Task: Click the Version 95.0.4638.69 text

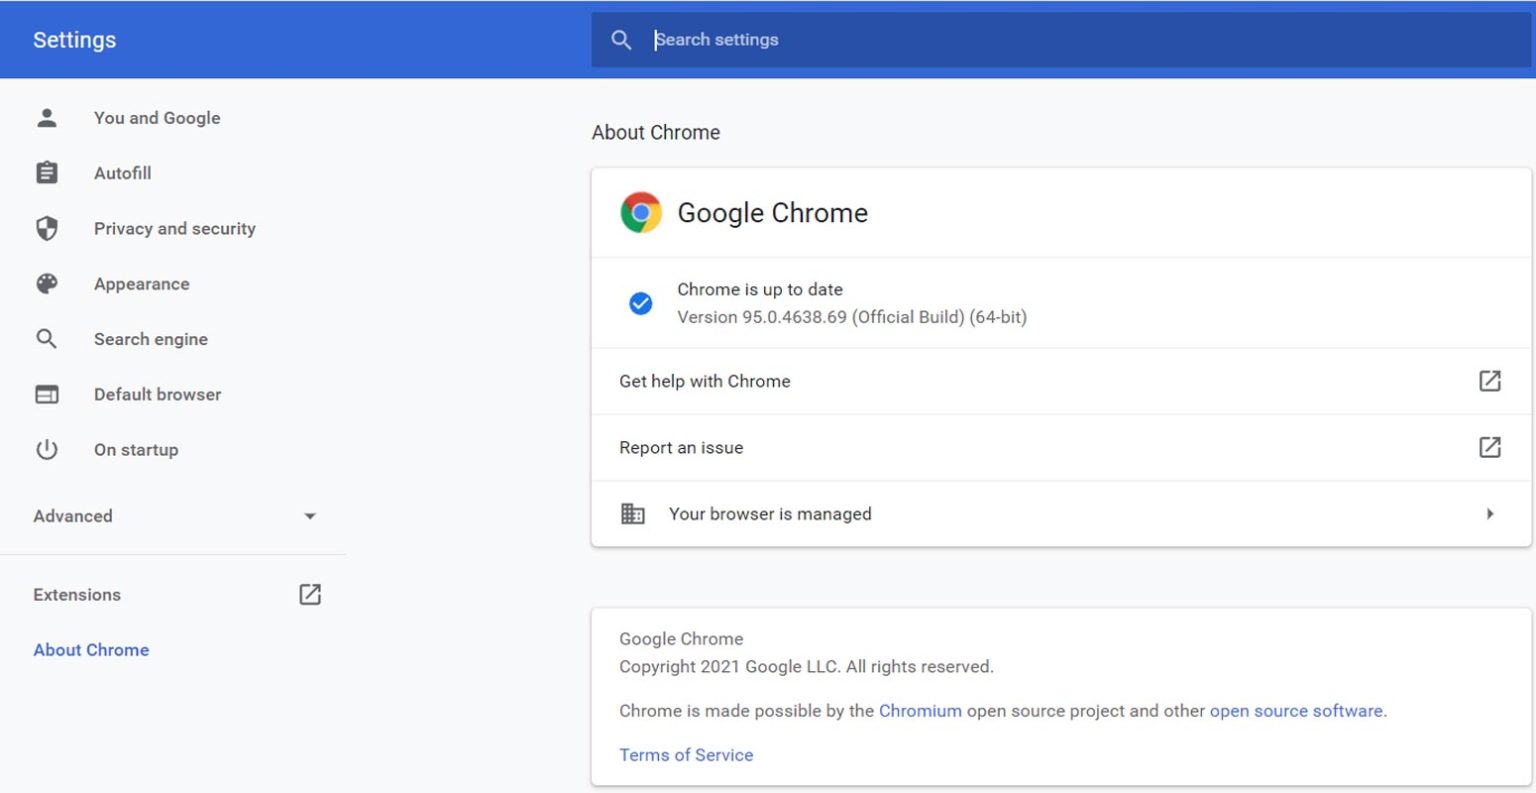Action: (x=852, y=317)
